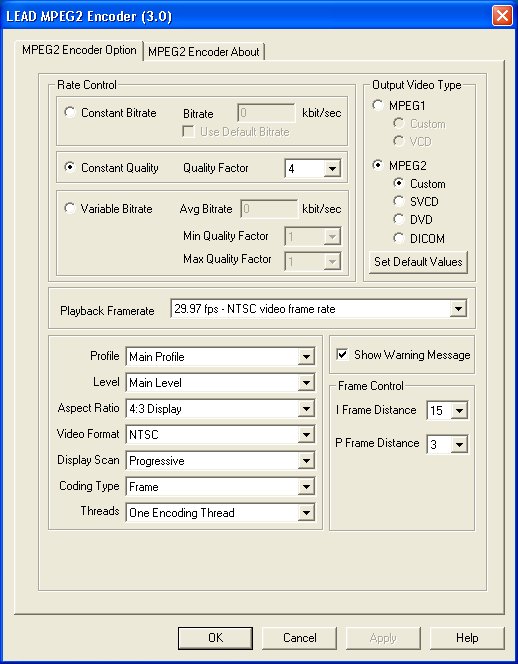
Task: Open the I Frame Distance dropdown
Action: click(x=459, y=410)
